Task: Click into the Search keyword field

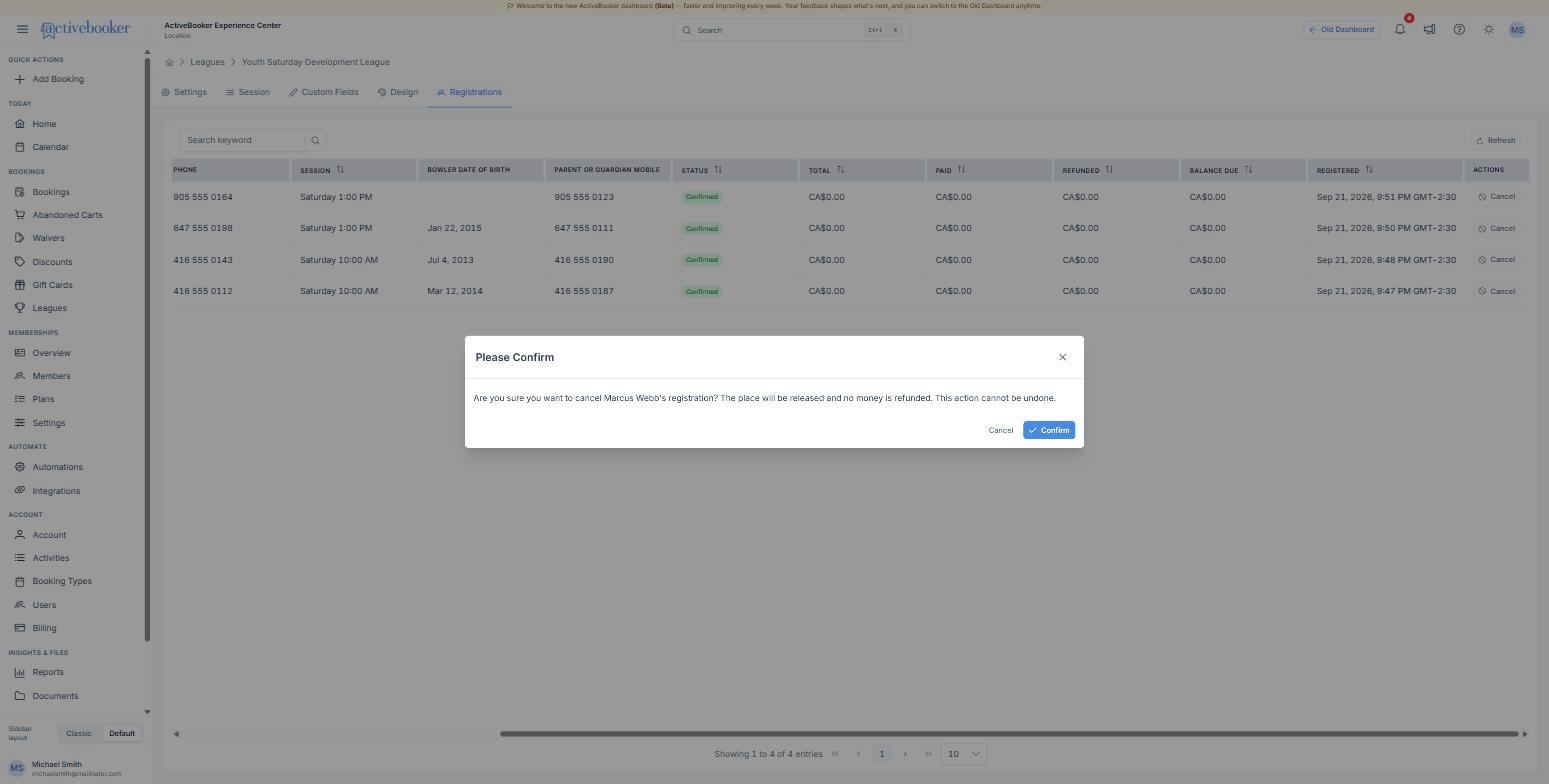Action: (242, 140)
